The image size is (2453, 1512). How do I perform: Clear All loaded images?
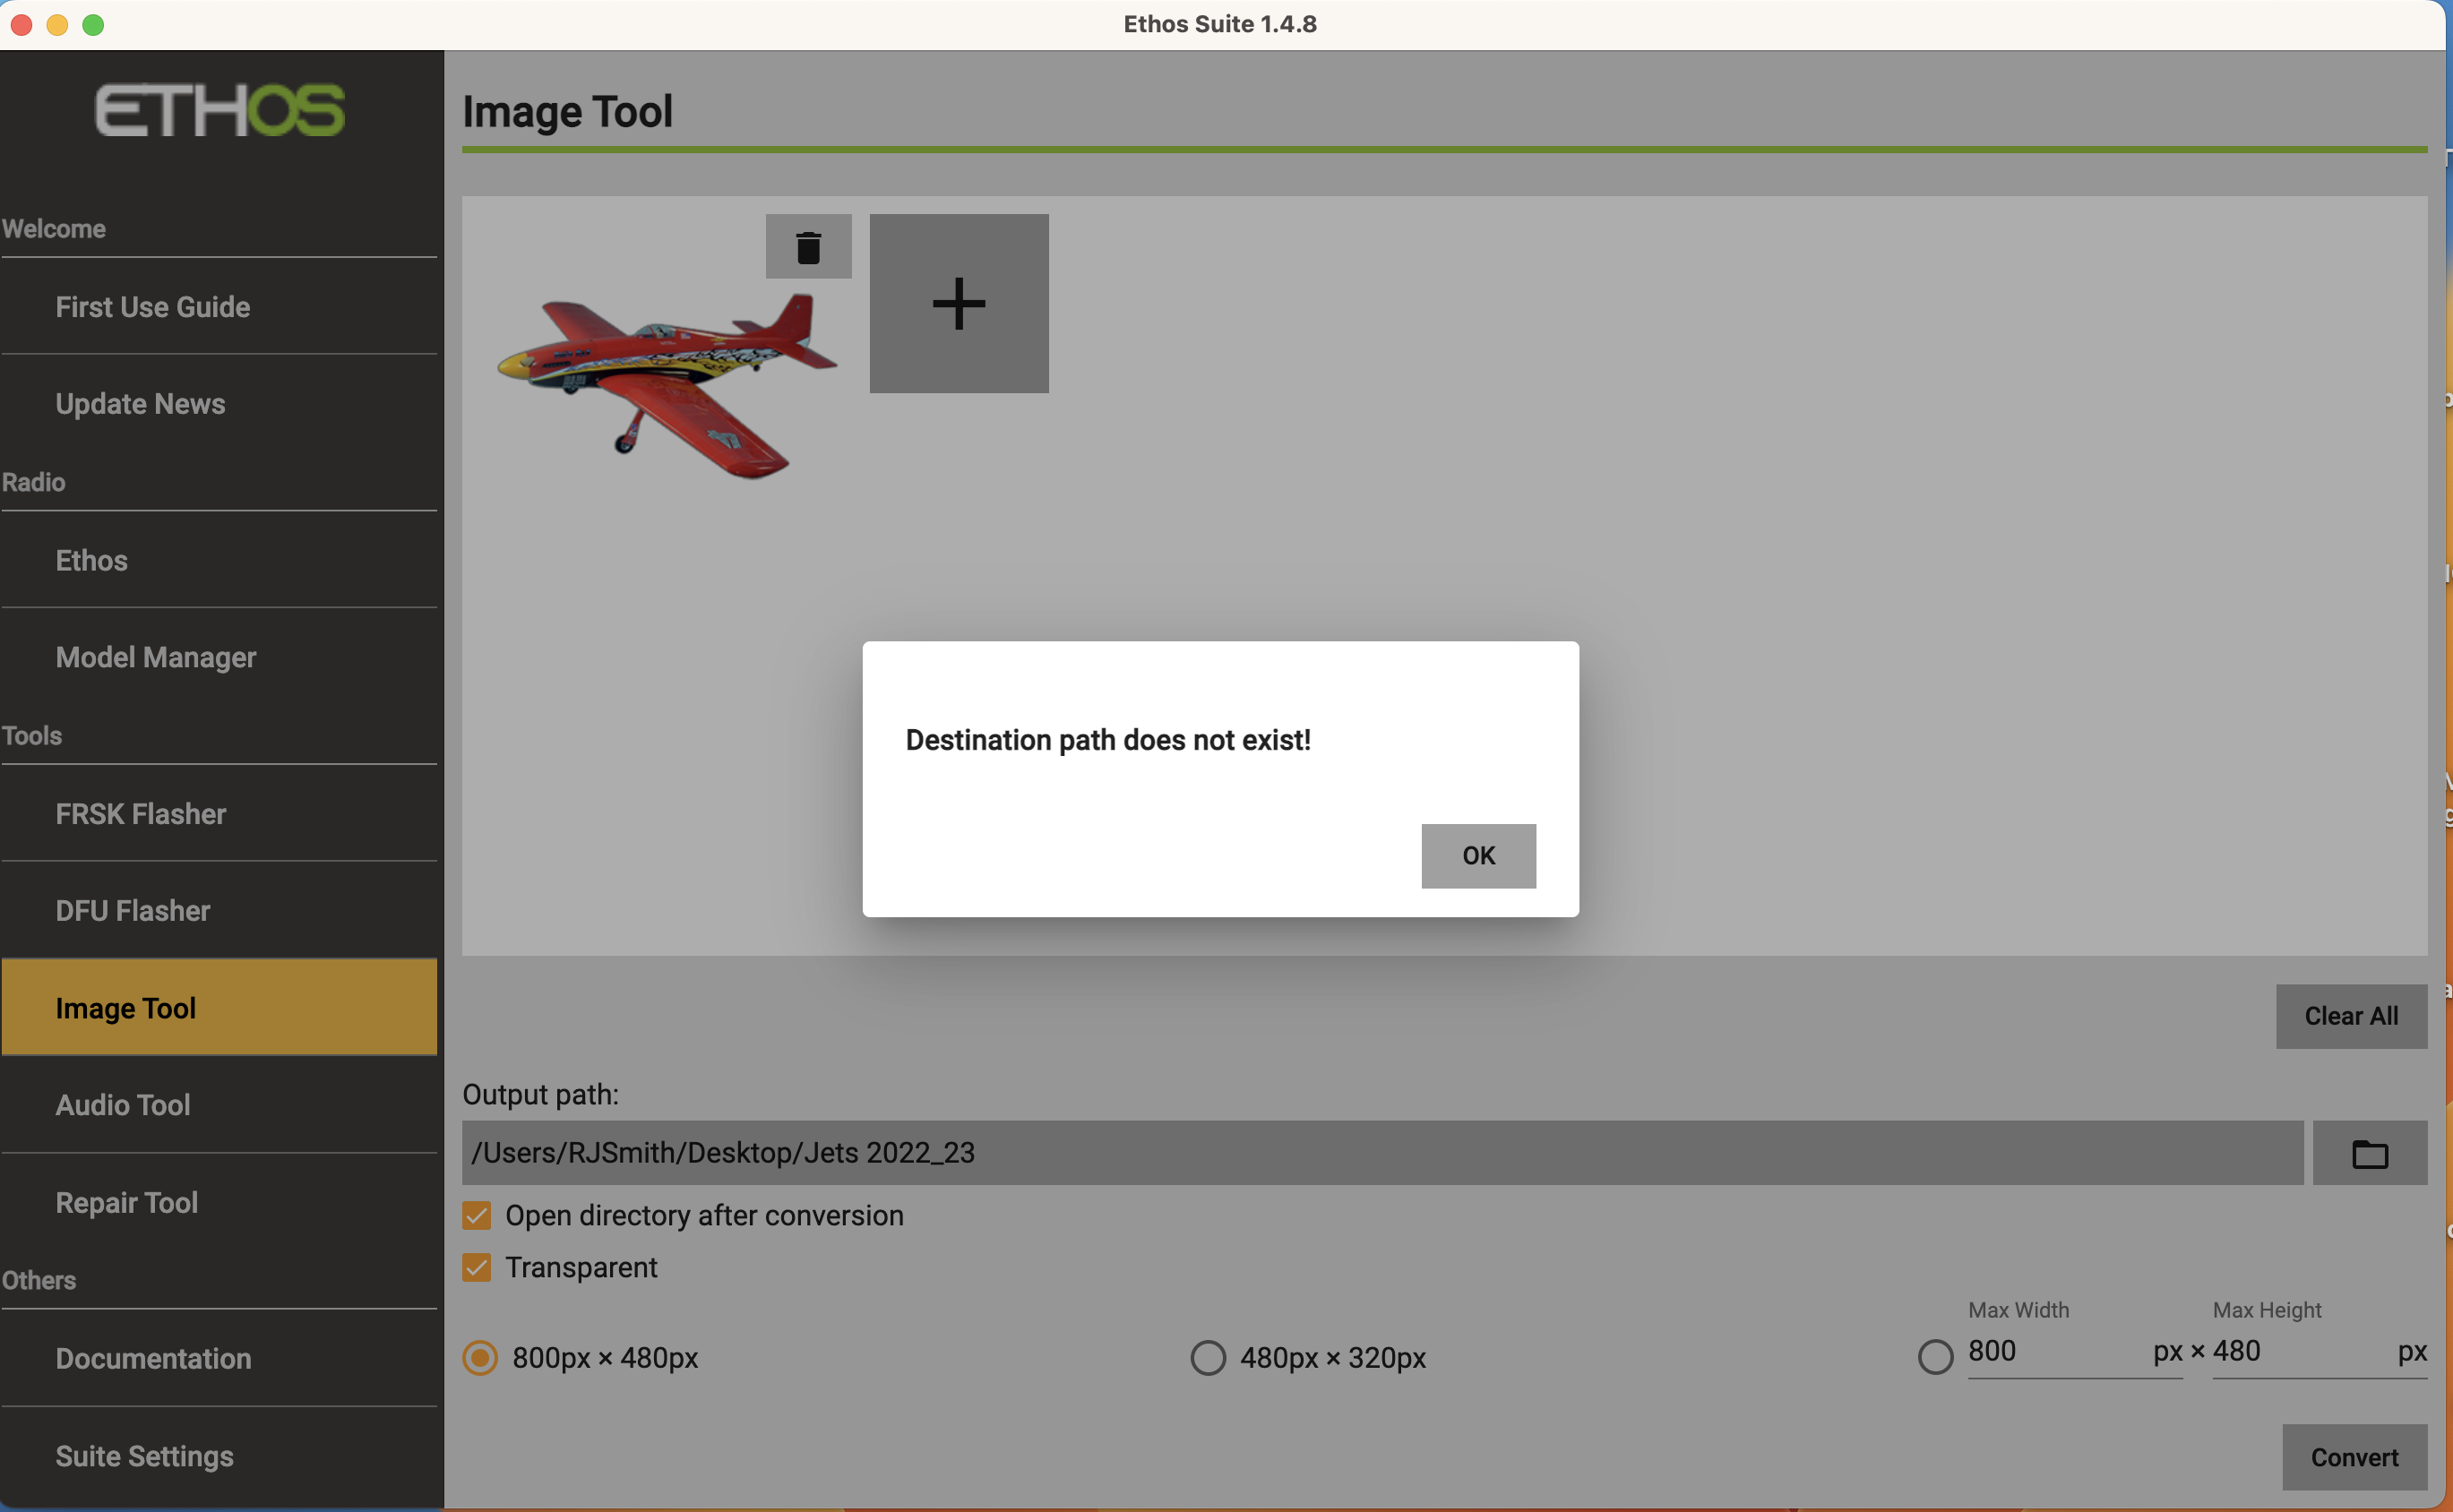pos(2351,1016)
